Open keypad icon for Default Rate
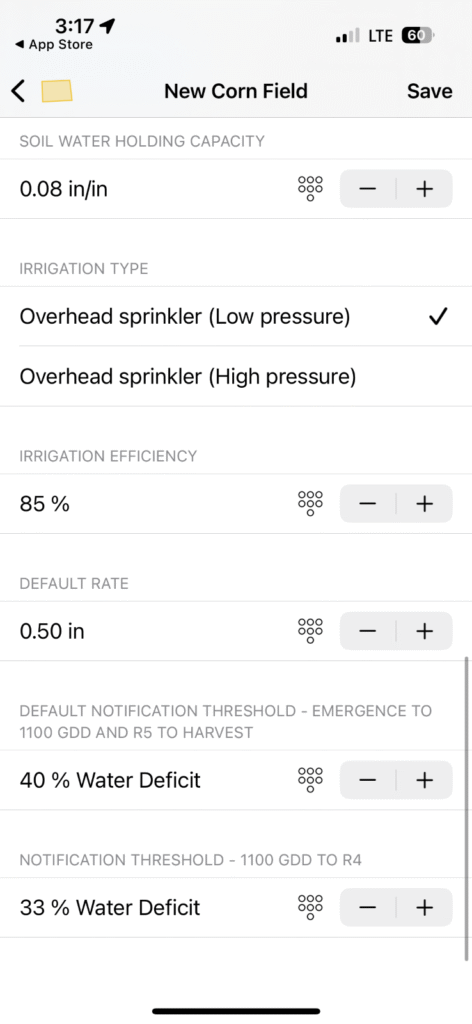 point(310,631)
